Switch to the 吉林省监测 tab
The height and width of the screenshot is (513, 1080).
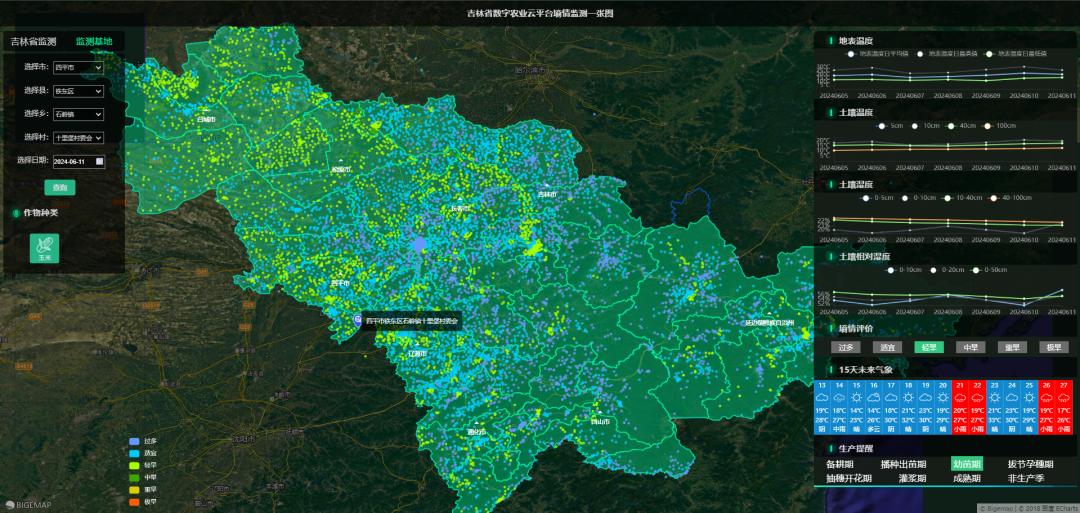point(34,42)
